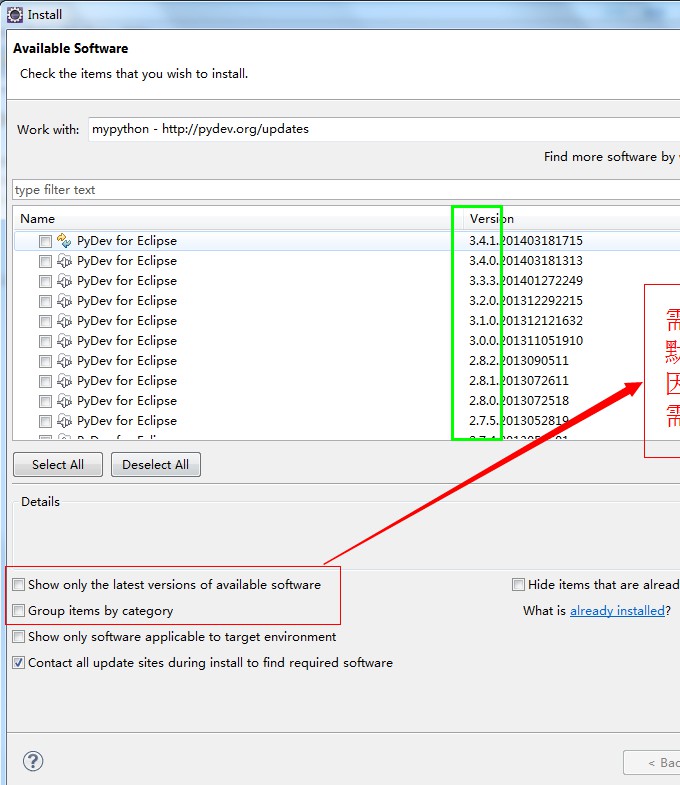Check the PyDev for Eclipse 3.2.0 checkbox
Image resolution: width=680 pixels, height=785 pixels.
tap(45, 301)
